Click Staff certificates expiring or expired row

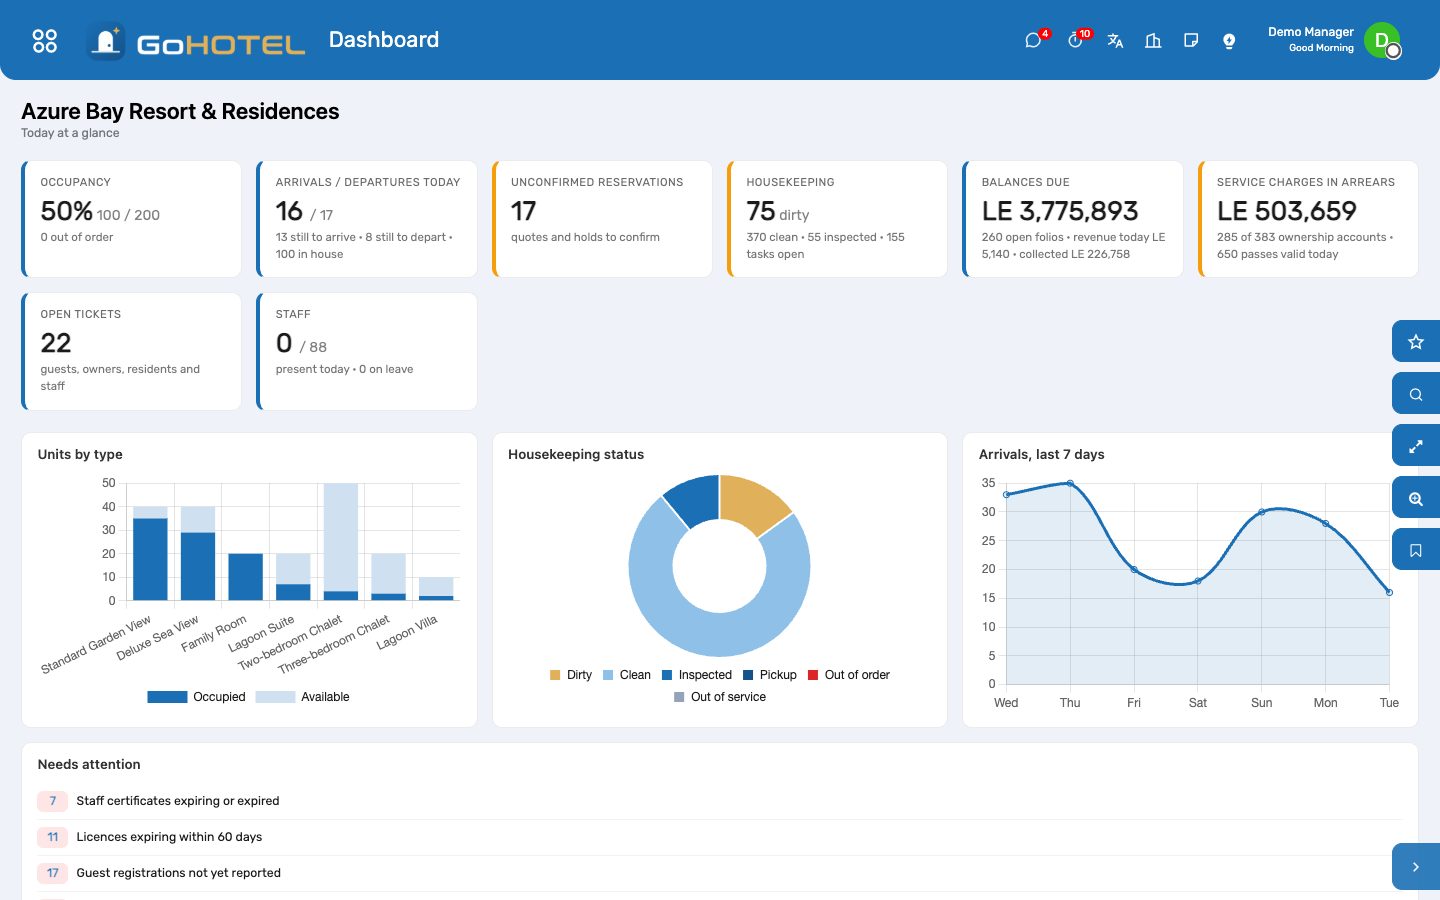pos(719,801)
